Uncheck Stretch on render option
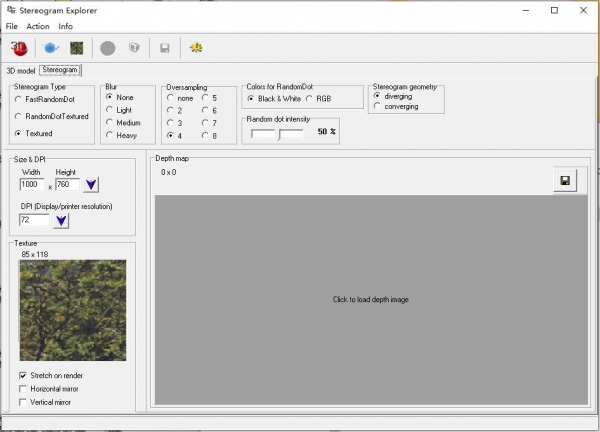The image size is (600, 432). pyautogui.click(x=24, y=375)
